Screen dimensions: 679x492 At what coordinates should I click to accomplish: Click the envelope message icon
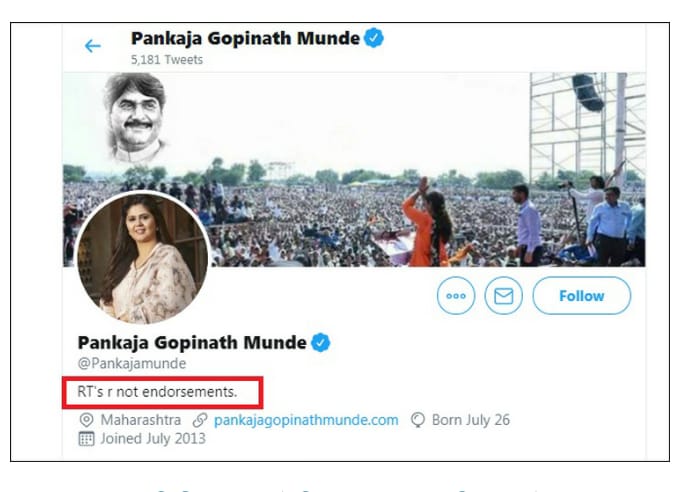pyautogui.click(x=504, y=296)
